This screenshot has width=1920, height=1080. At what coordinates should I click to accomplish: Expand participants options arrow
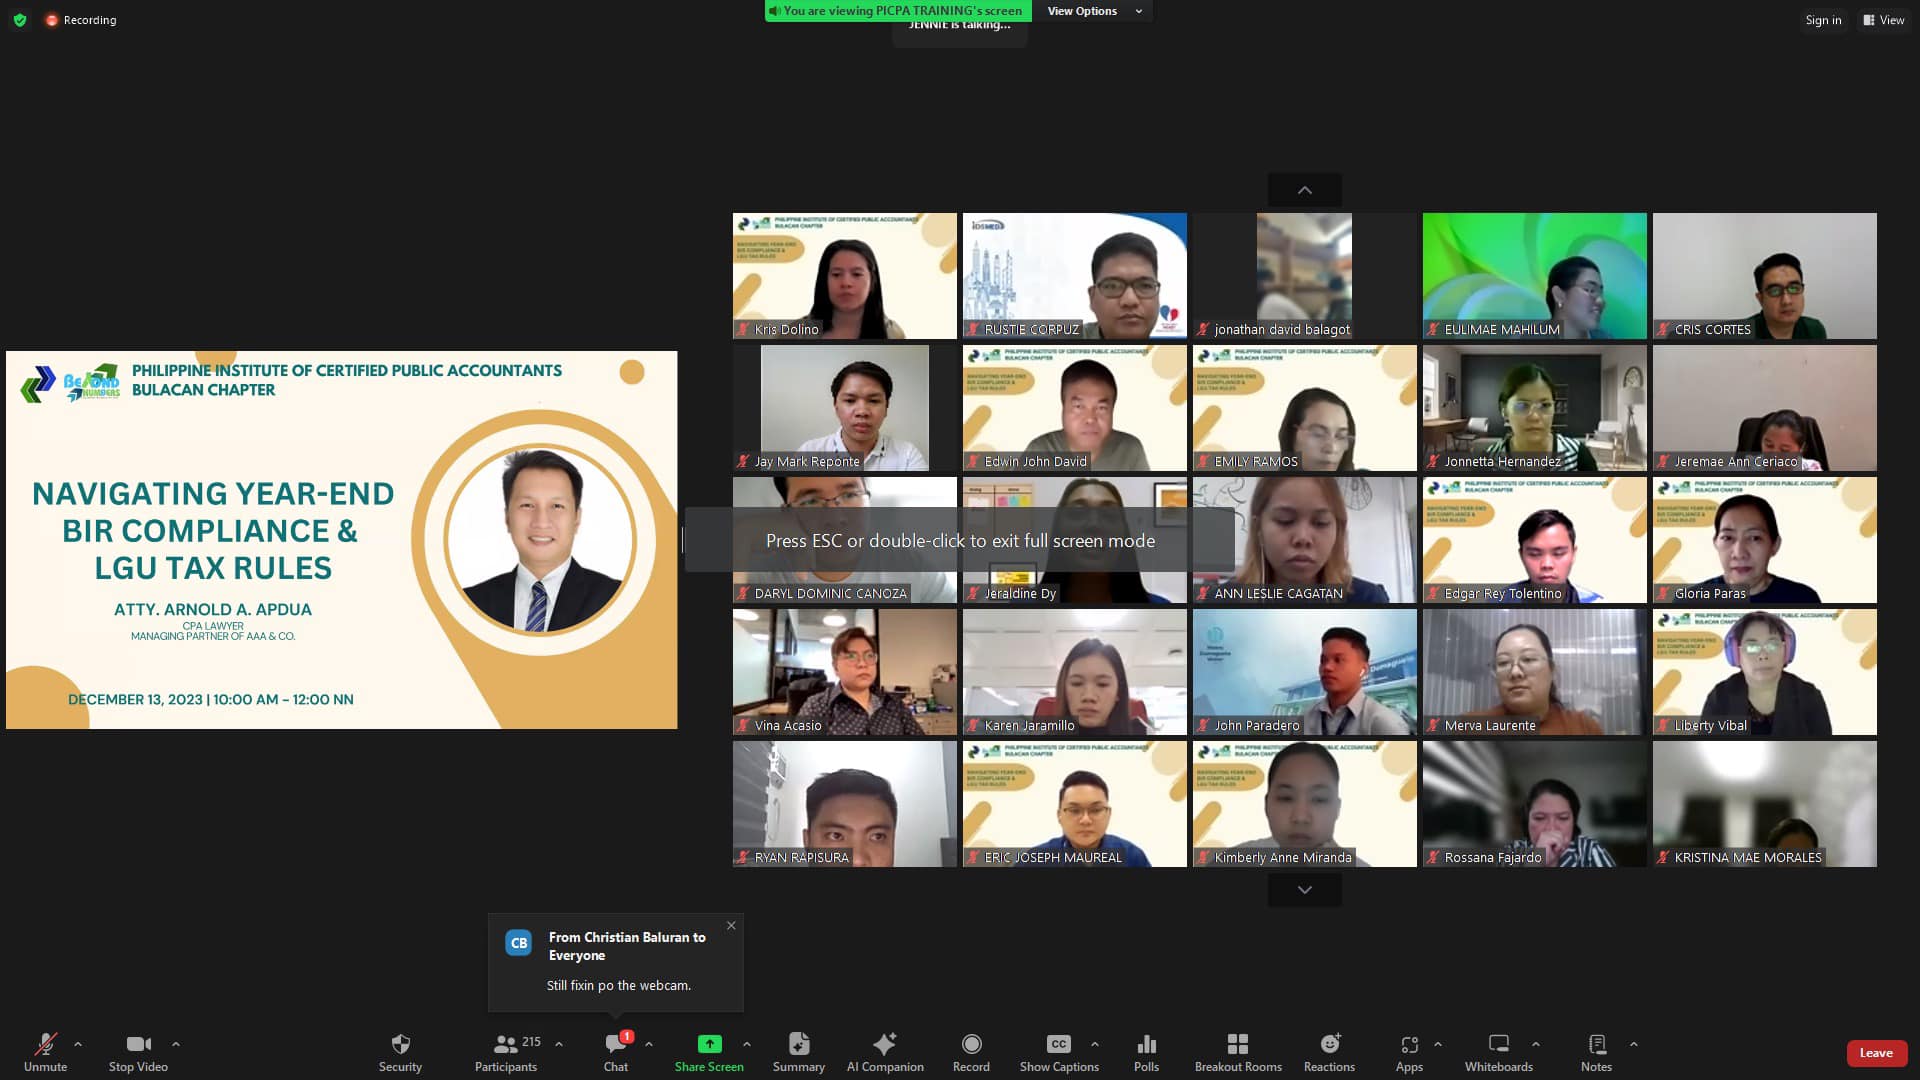click(559, 1044)
